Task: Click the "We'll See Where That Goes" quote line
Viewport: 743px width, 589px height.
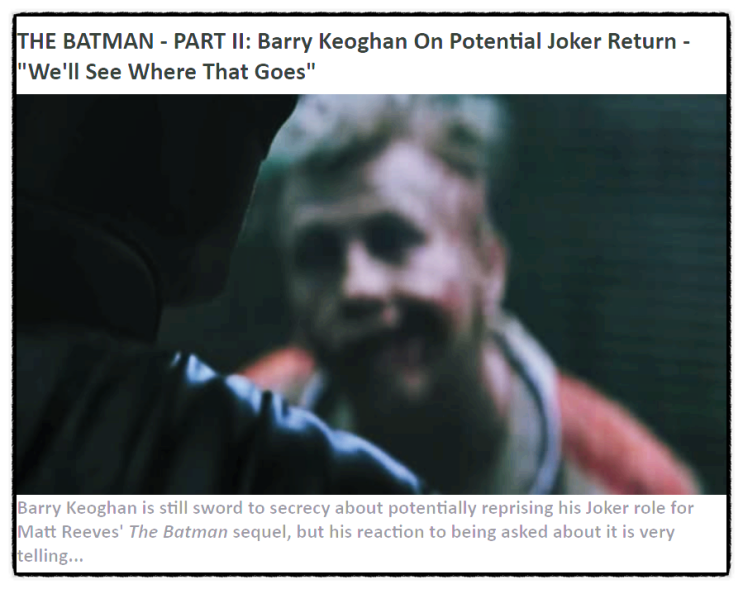Action: click(x=166, y=72)
